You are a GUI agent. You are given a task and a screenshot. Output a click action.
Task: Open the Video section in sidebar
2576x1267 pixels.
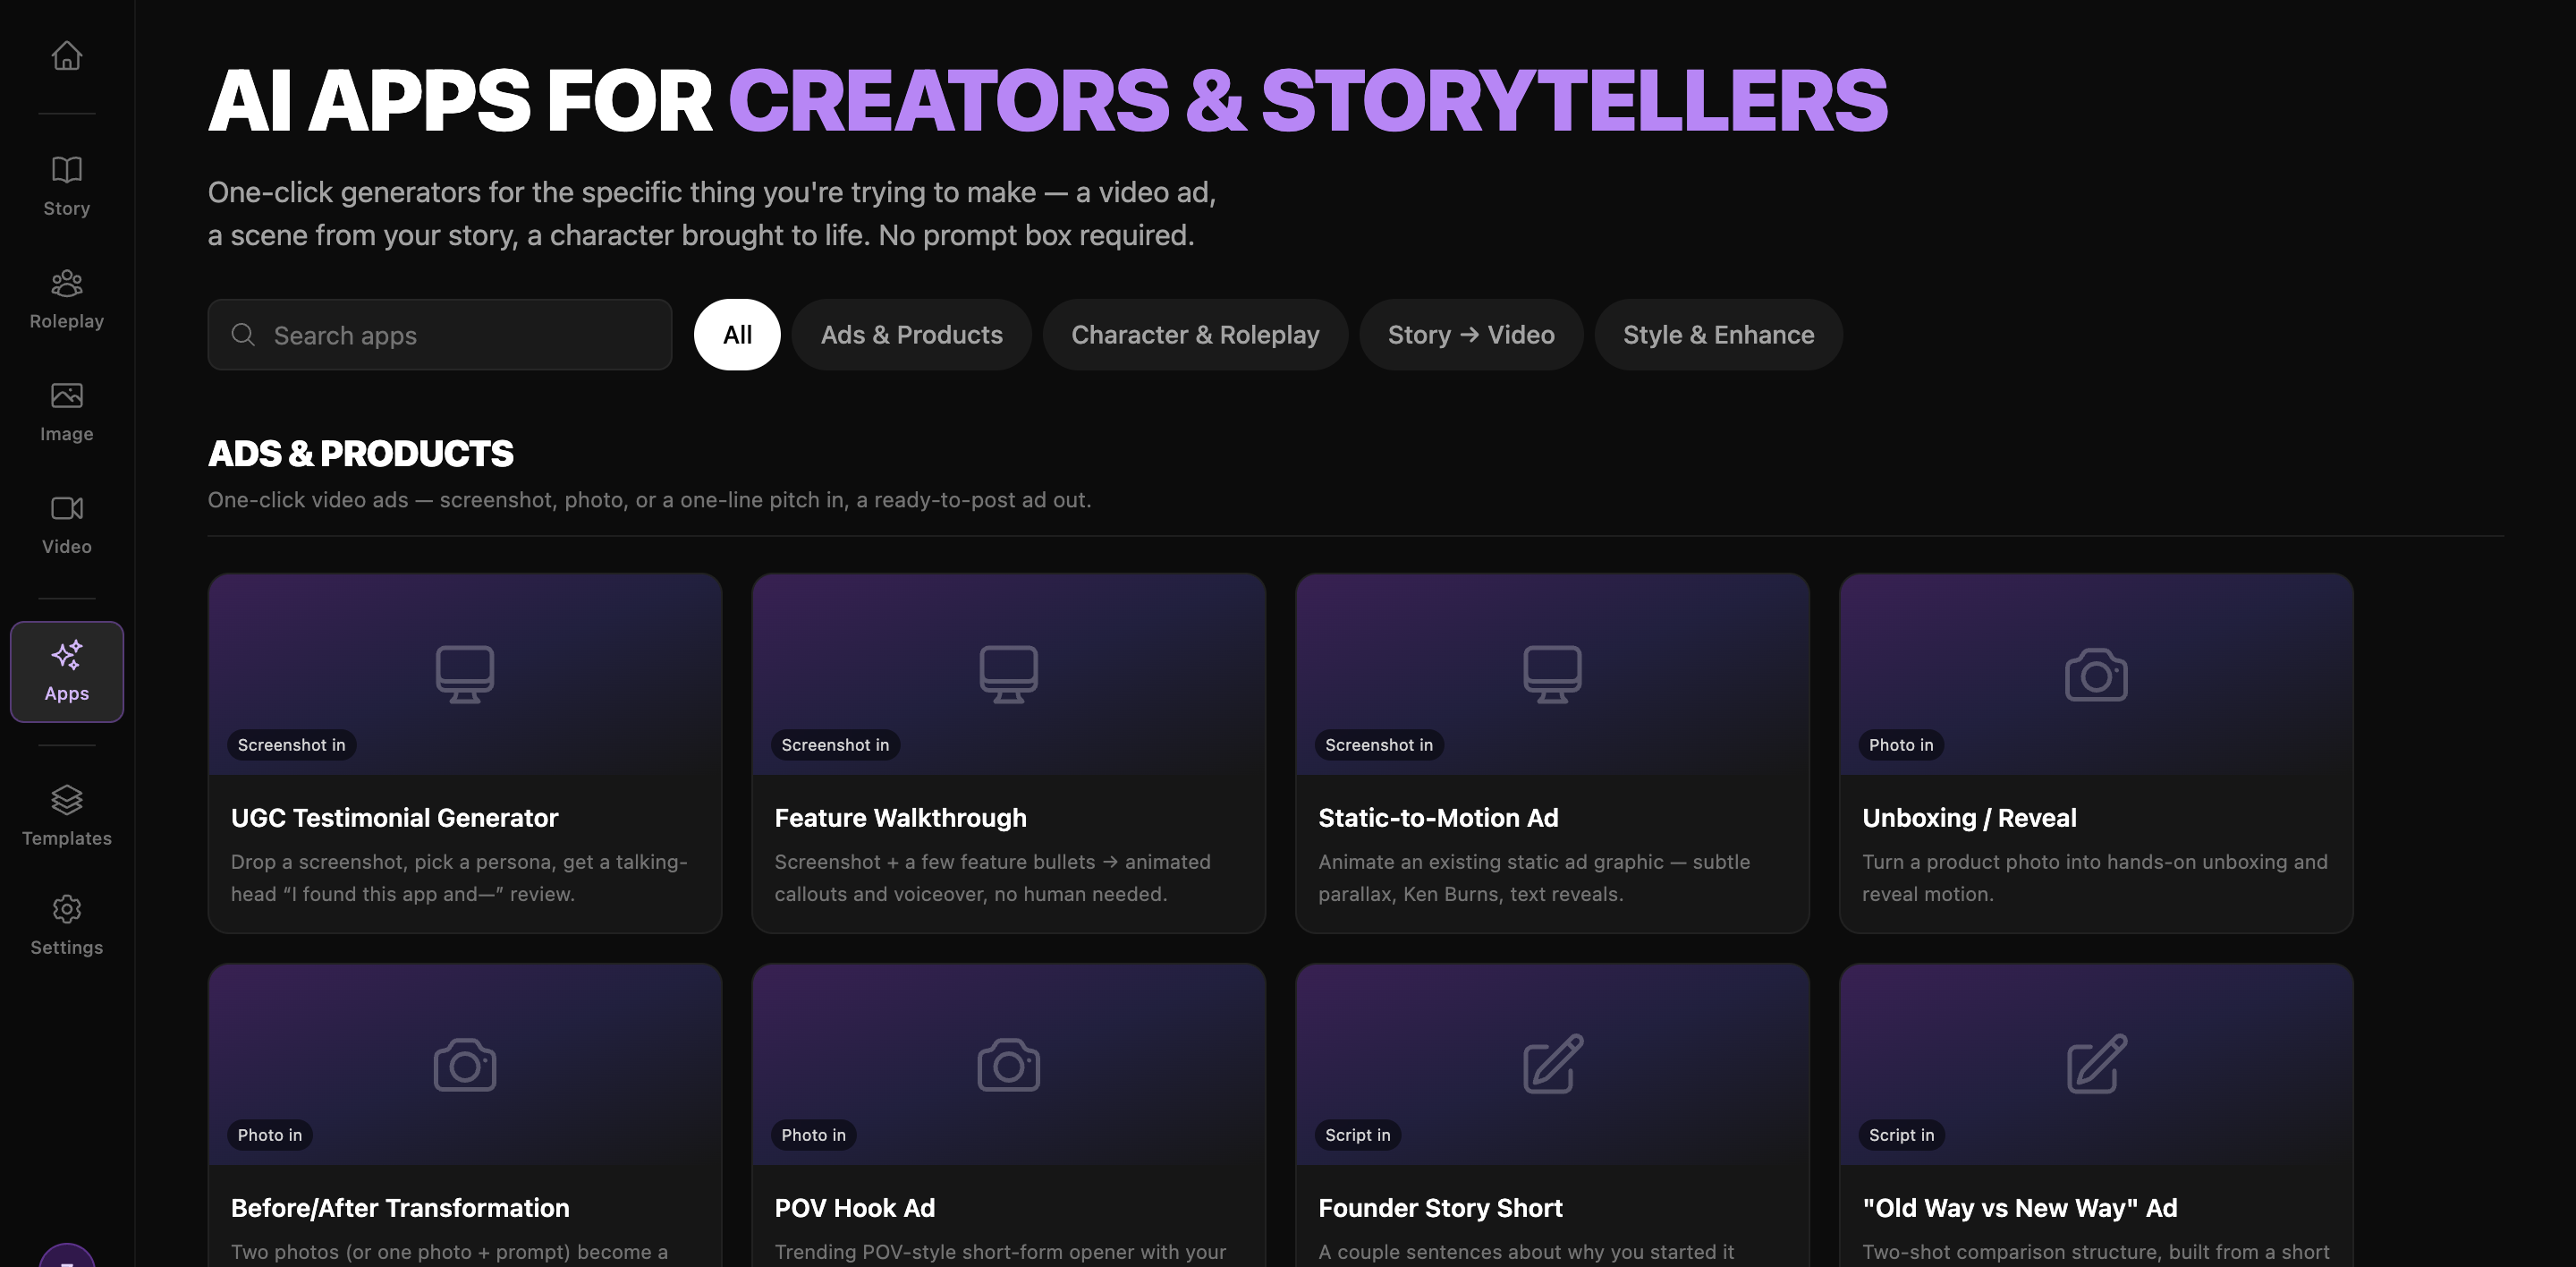coord(66,525)
